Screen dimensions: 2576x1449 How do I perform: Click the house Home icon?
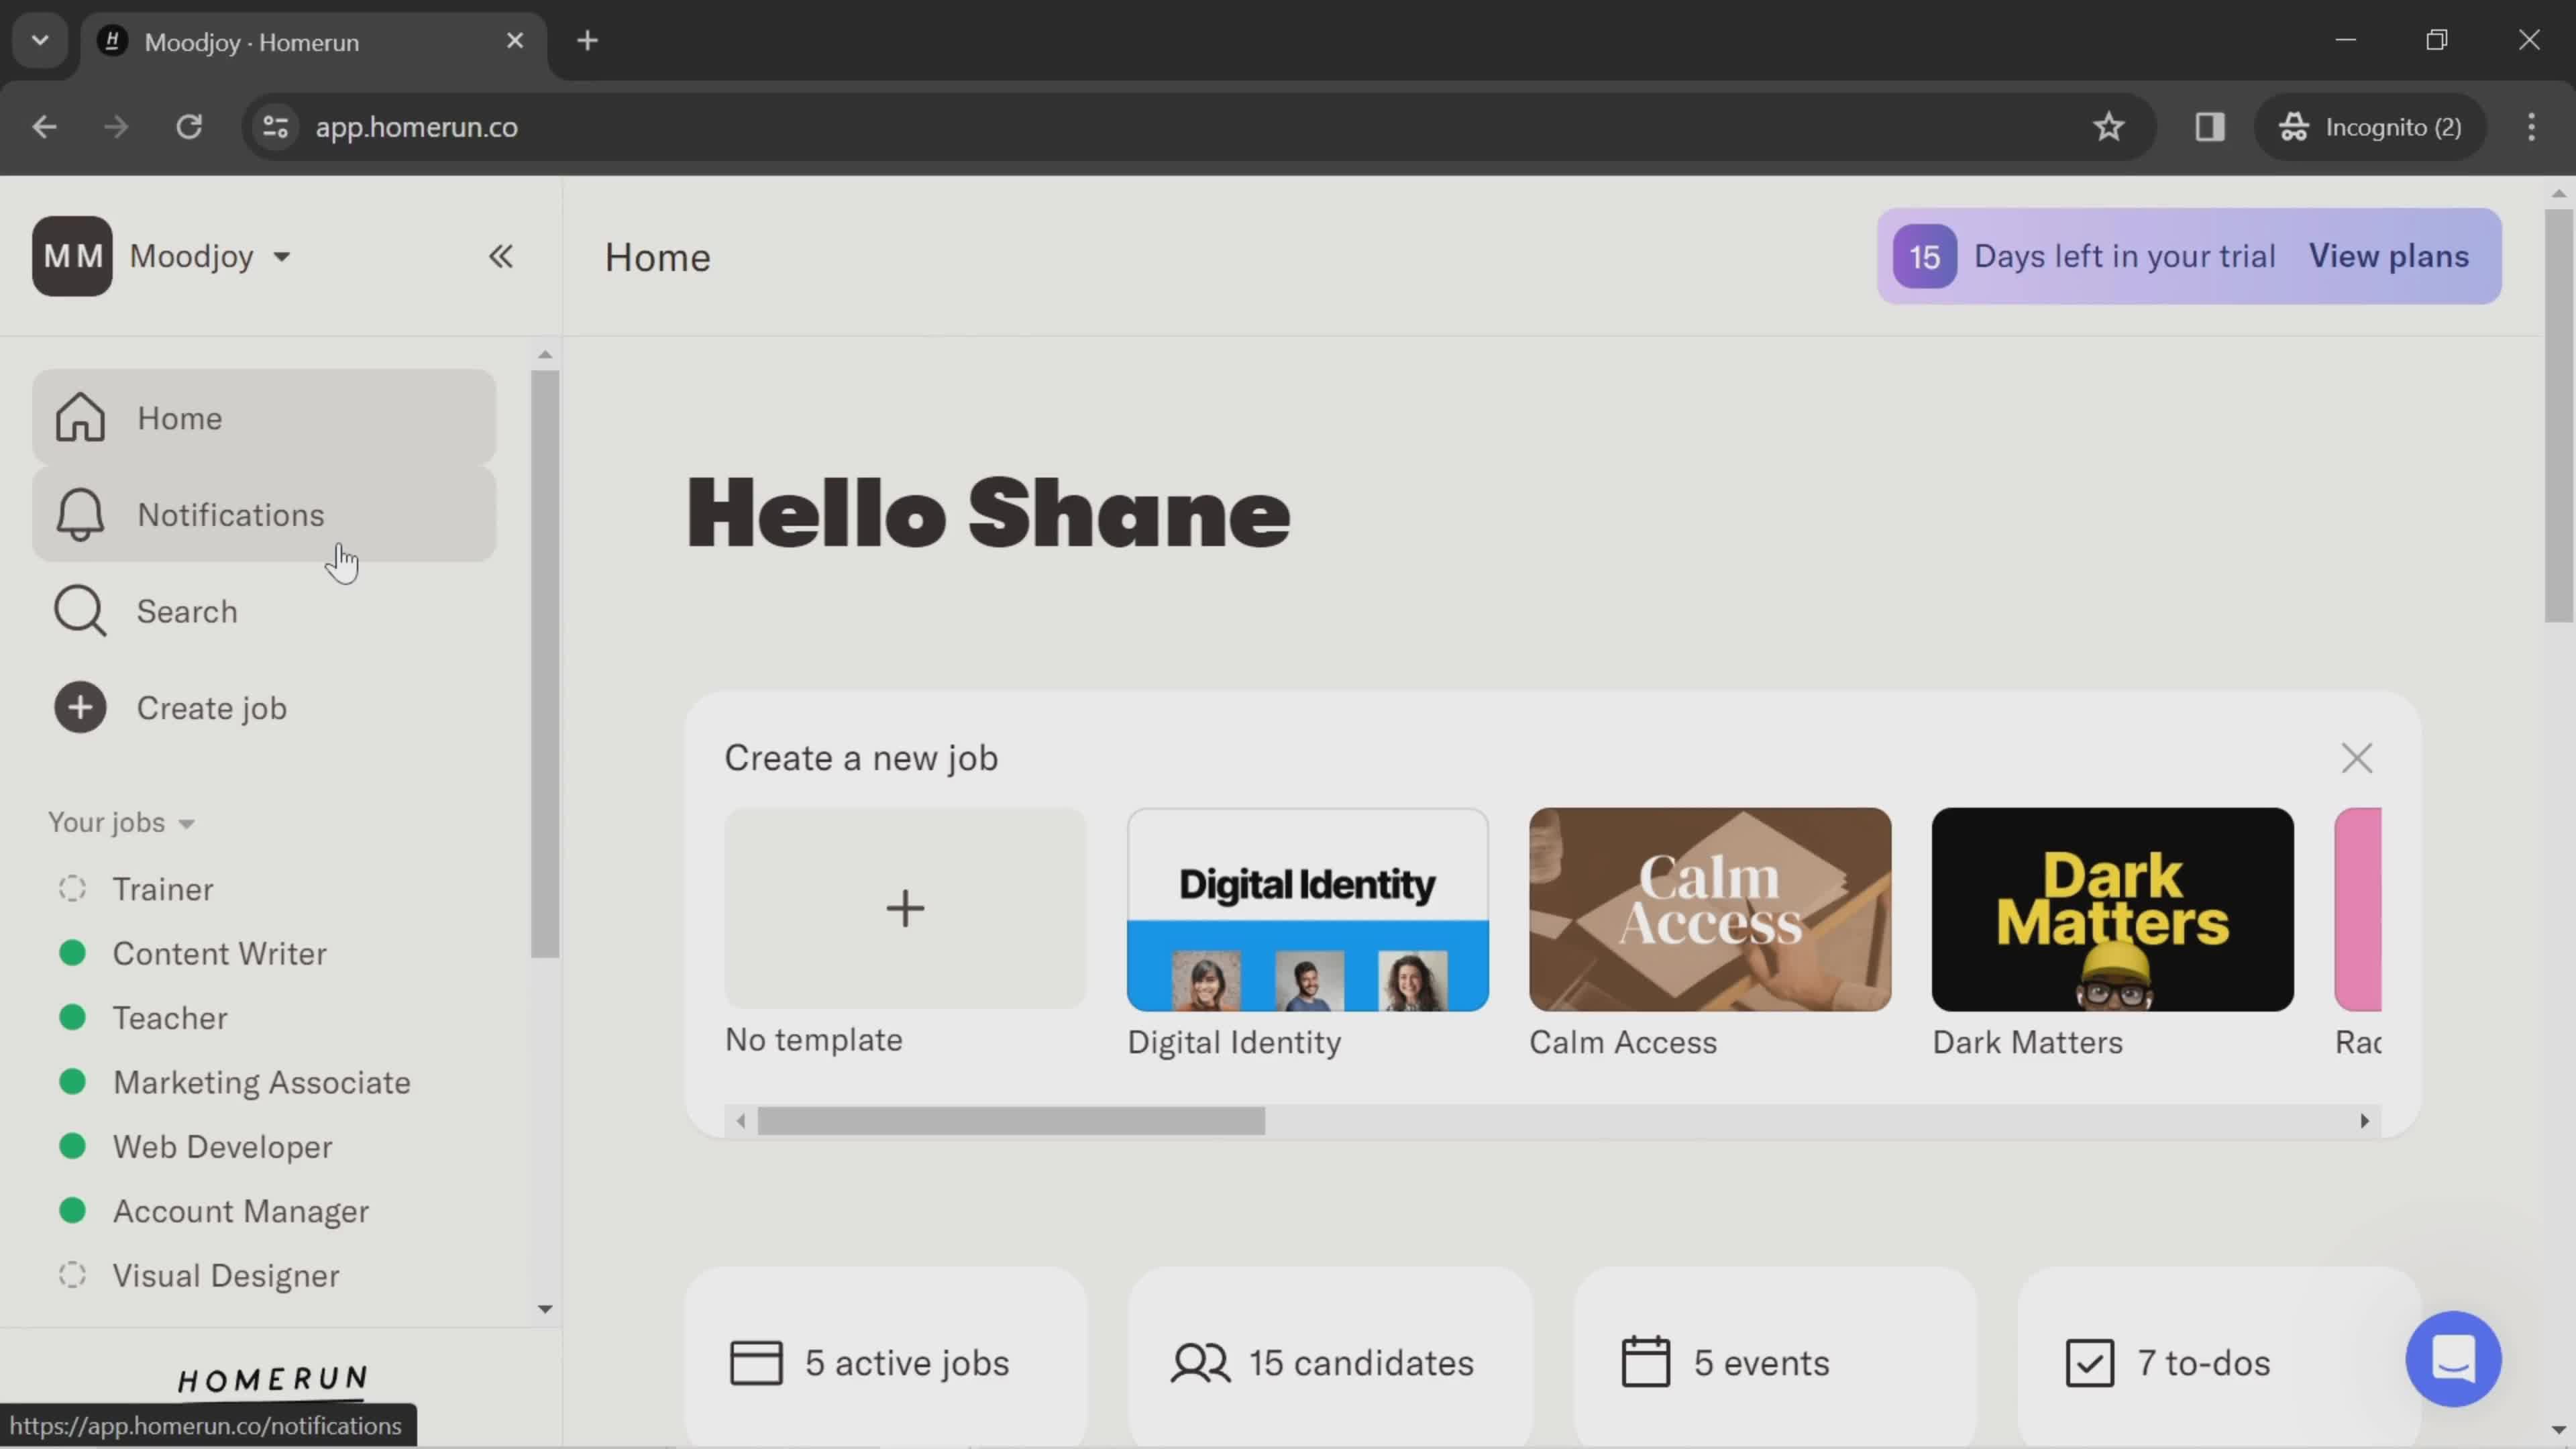coord(80,418)
